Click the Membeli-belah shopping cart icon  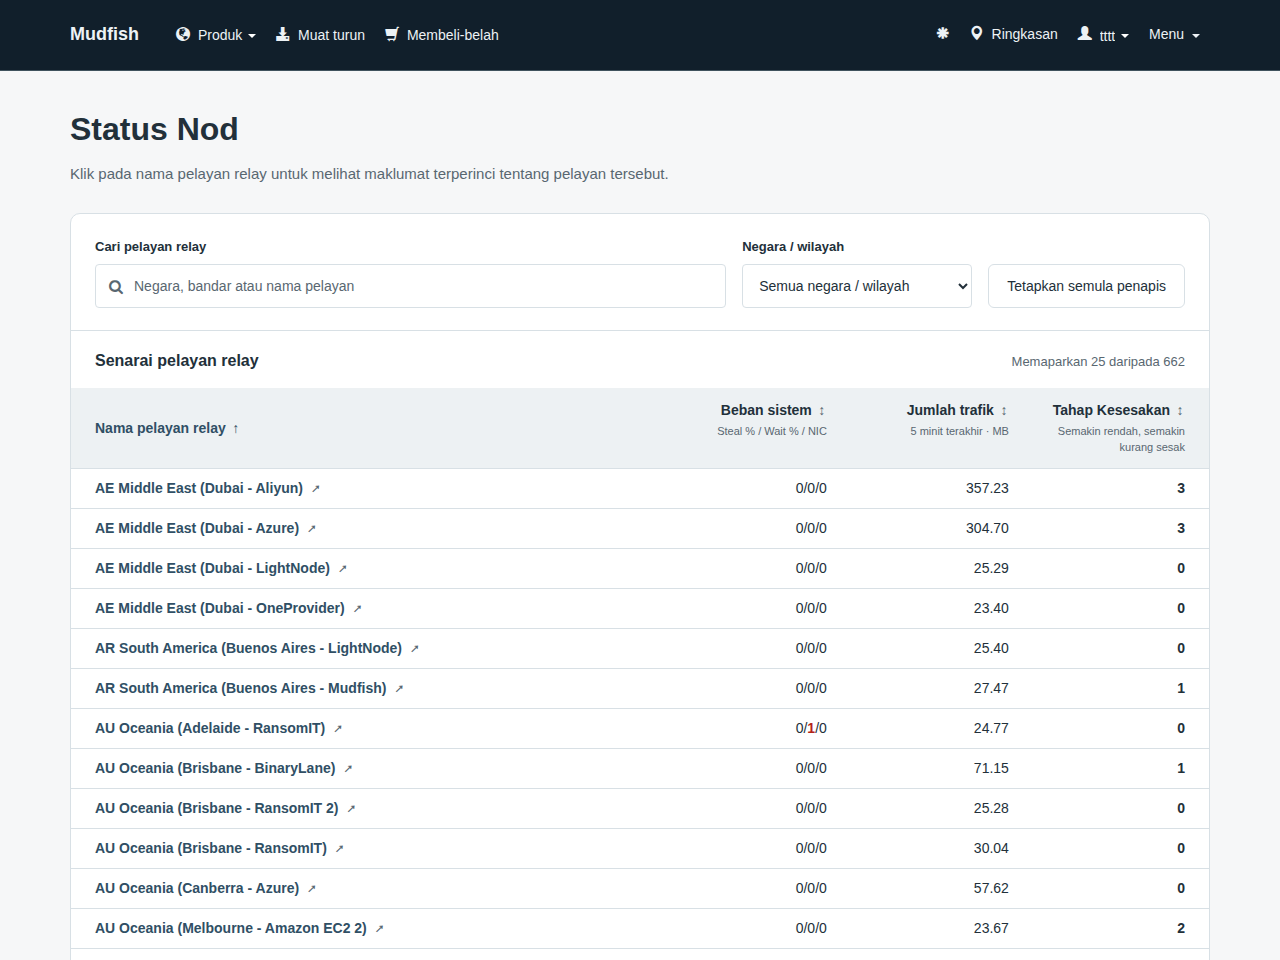tap(392, 34)
